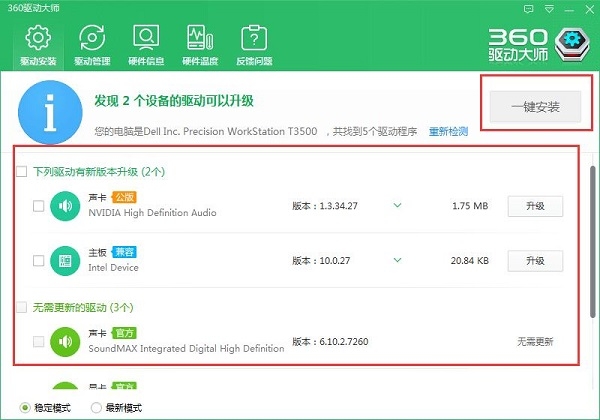Screen dimensions: 600x420
Task: Expand version dropdown for 10.0.27
Action: [x=398, y=260]
